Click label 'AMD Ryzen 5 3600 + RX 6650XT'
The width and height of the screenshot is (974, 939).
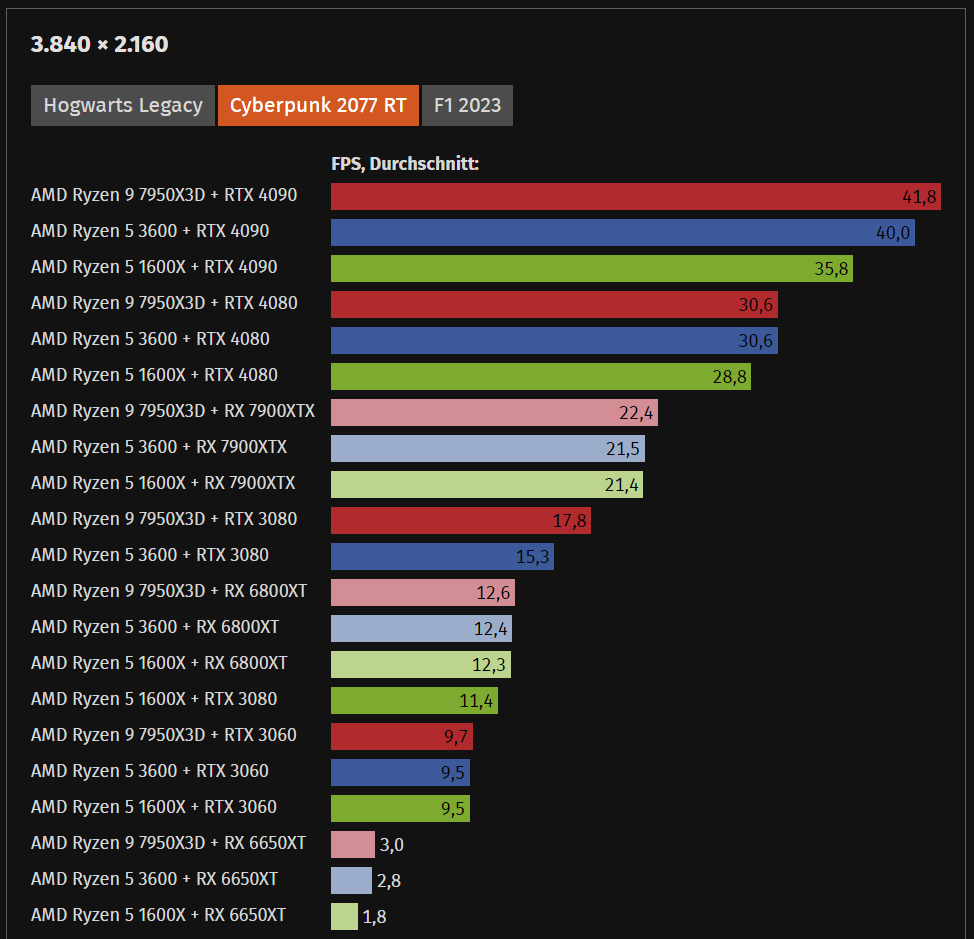pyautogui.click(x=154, y=879)
